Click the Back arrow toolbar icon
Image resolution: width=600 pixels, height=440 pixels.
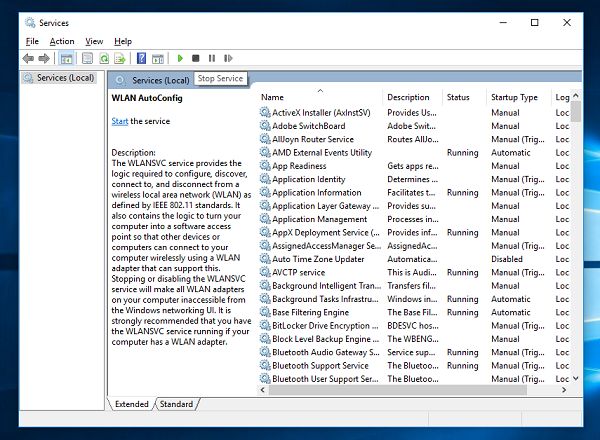coord(28,59)
